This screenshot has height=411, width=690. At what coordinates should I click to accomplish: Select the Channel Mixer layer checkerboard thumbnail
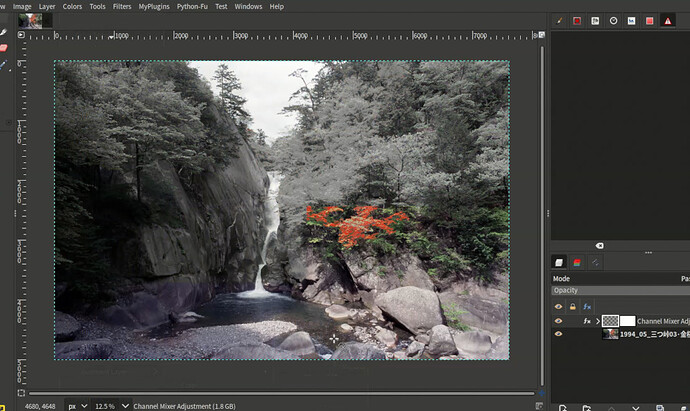[610, 321]
